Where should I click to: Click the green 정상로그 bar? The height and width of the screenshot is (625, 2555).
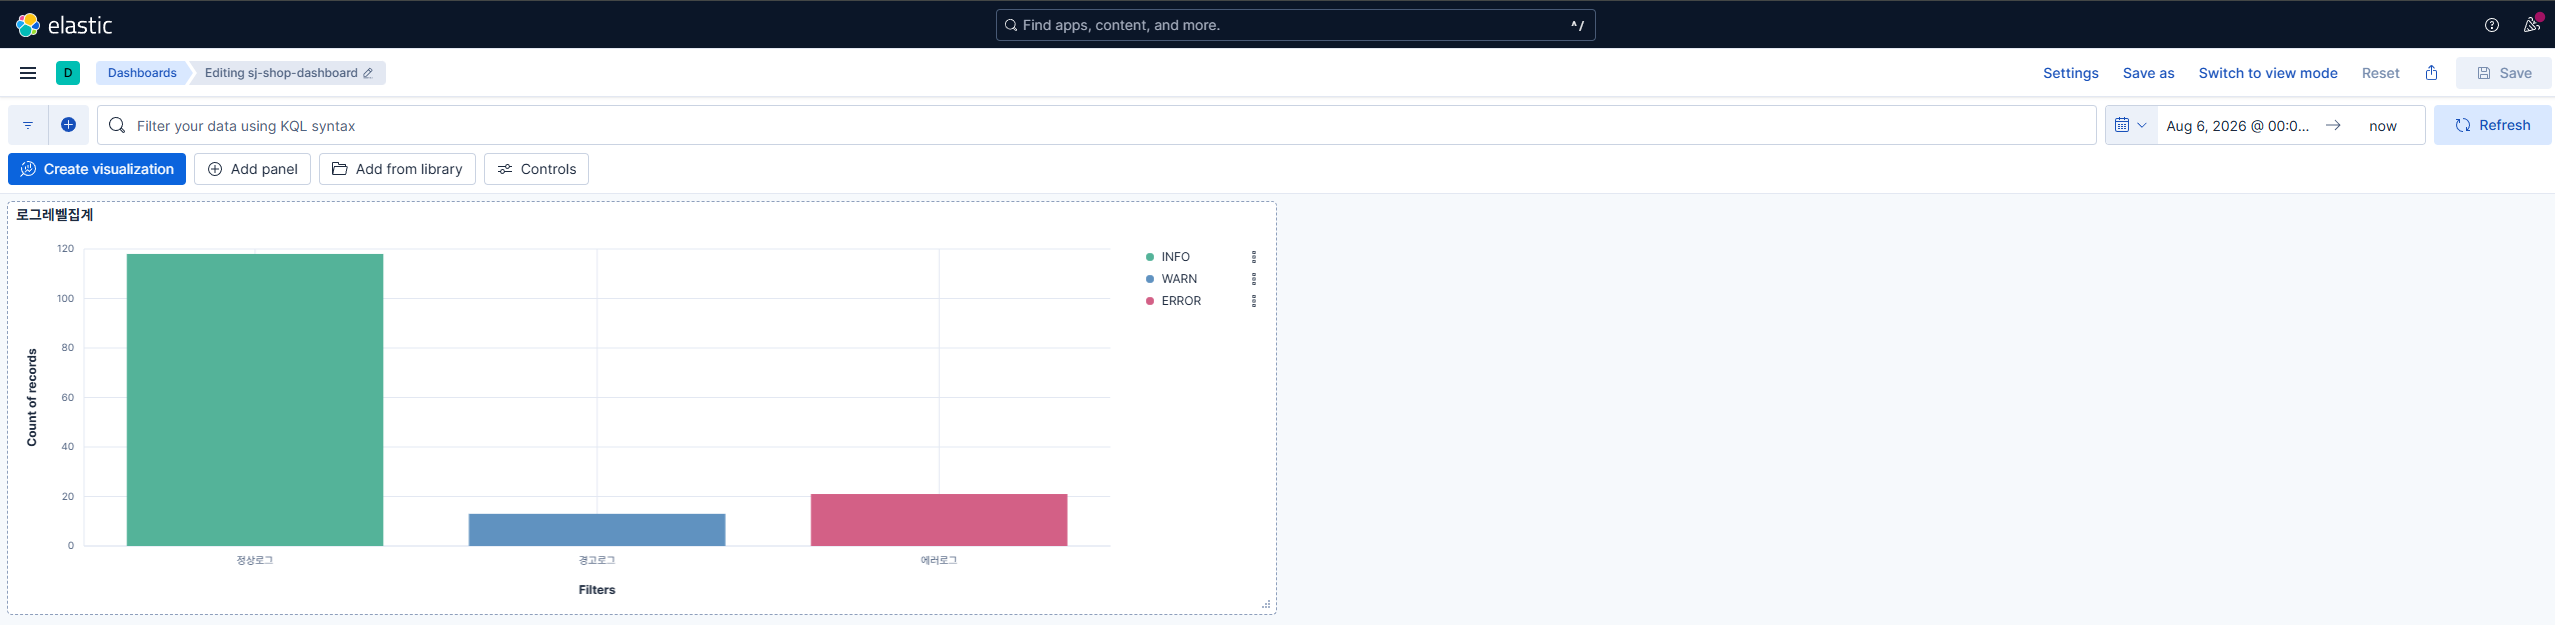(255, 400)
